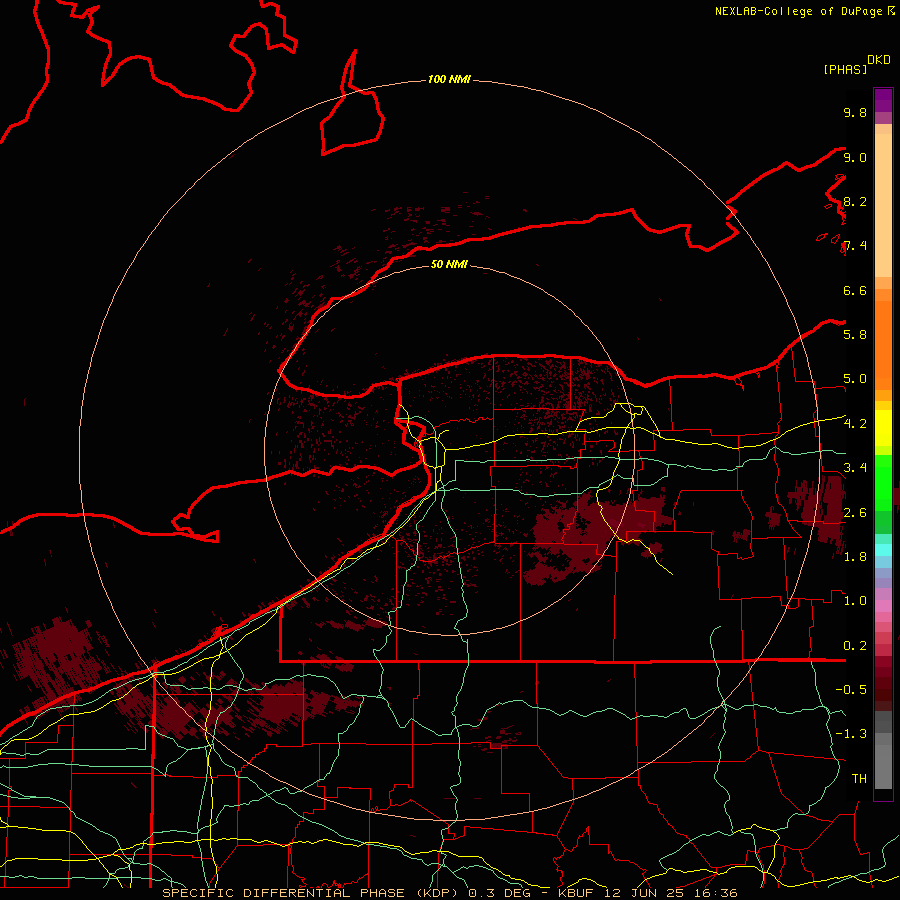Click the dark purple band of color scale
The image size is (900, 900).
tap(883, 100)
